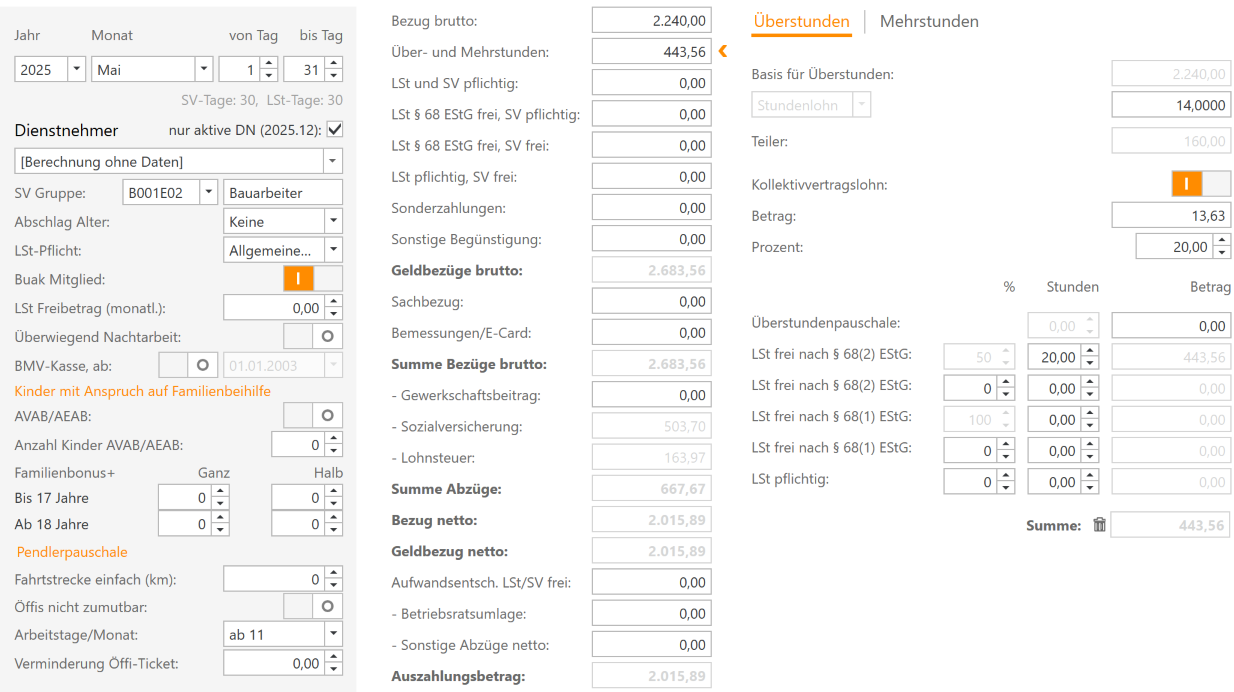Click the orange arrow beside Über- und Mehrstunden
The width and height of the screenshot is (1234, 692).
coord(723,51)
